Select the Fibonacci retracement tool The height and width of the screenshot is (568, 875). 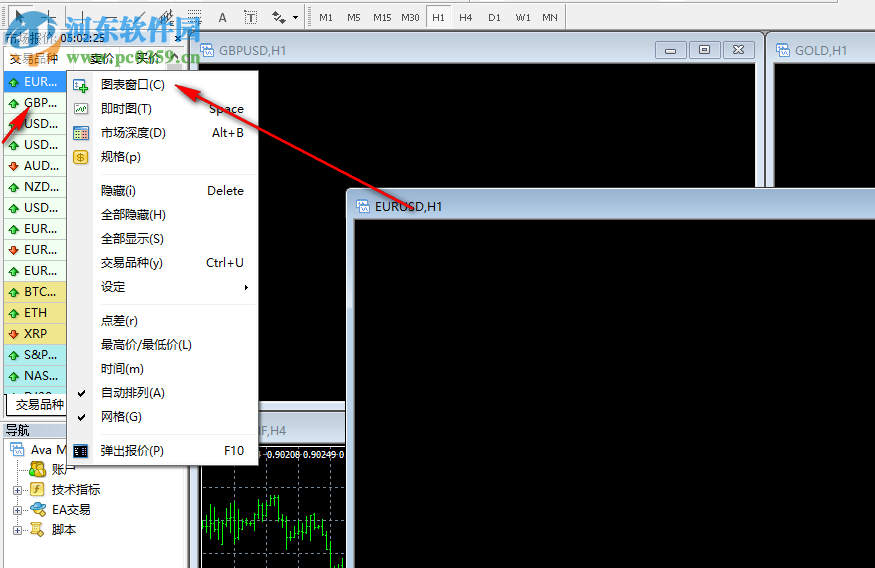[x=194, y=17]
